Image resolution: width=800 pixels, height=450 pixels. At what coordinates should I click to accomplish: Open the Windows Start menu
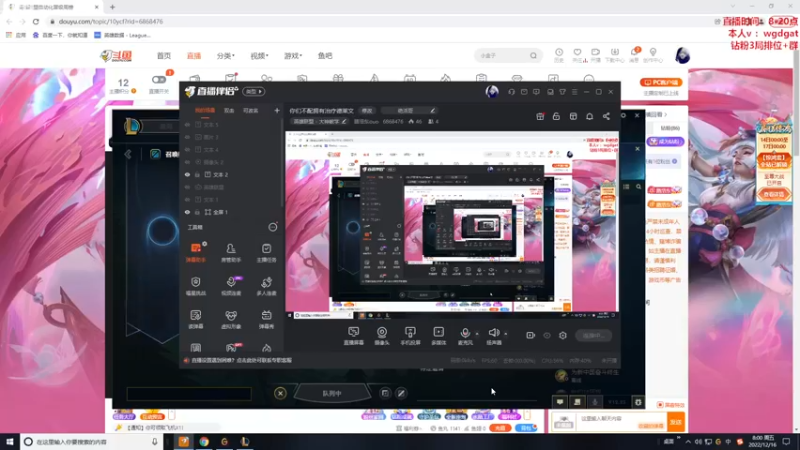click(10, 442)
